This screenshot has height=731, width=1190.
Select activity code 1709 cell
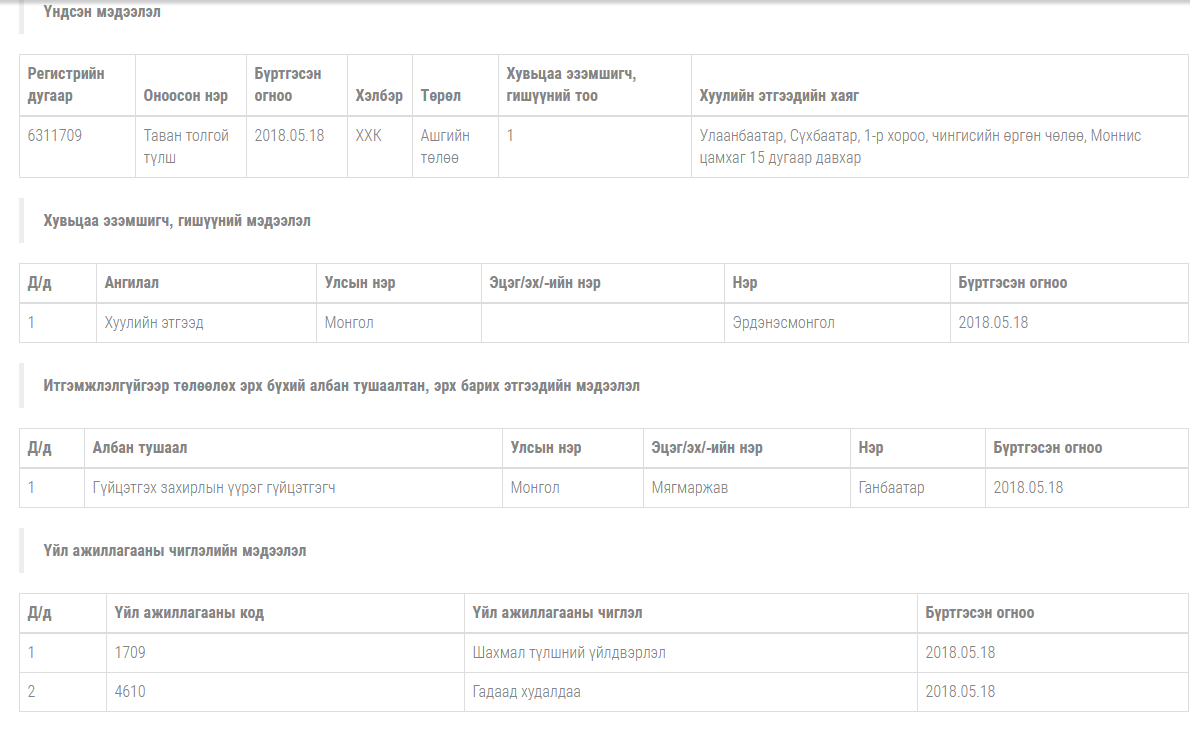(130, 653)
